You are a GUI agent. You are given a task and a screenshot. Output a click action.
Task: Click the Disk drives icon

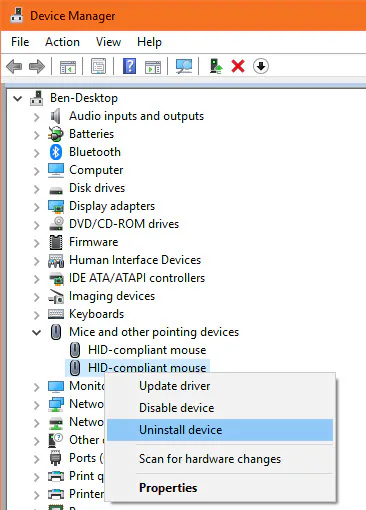56,190
